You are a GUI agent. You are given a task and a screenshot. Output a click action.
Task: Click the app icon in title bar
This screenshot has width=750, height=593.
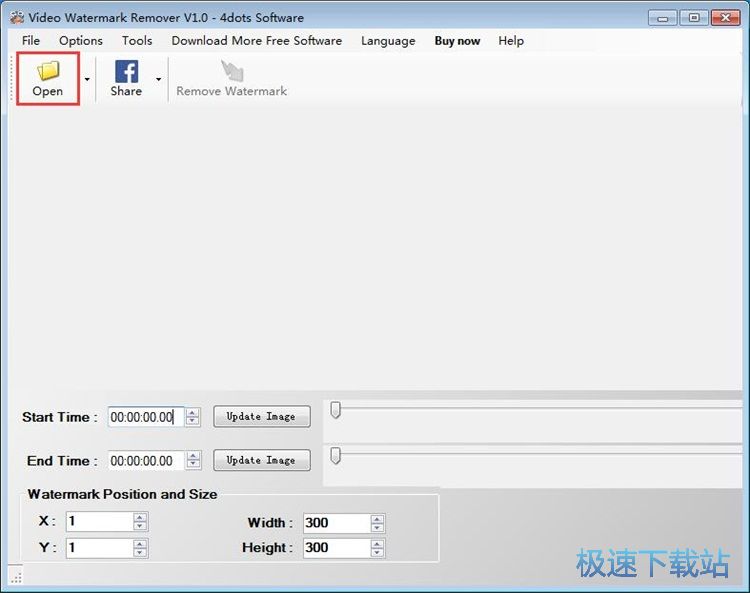pos(16,17)
